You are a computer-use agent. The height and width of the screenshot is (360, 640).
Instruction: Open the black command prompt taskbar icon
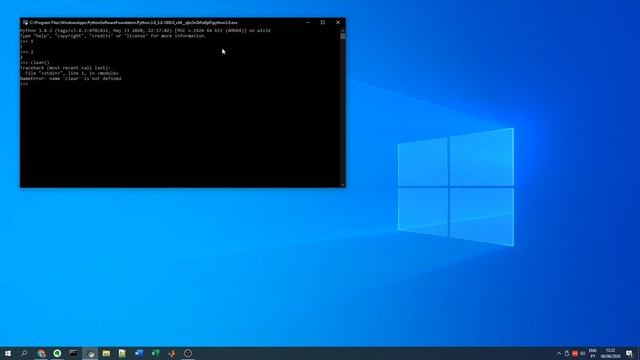(73, 353)
